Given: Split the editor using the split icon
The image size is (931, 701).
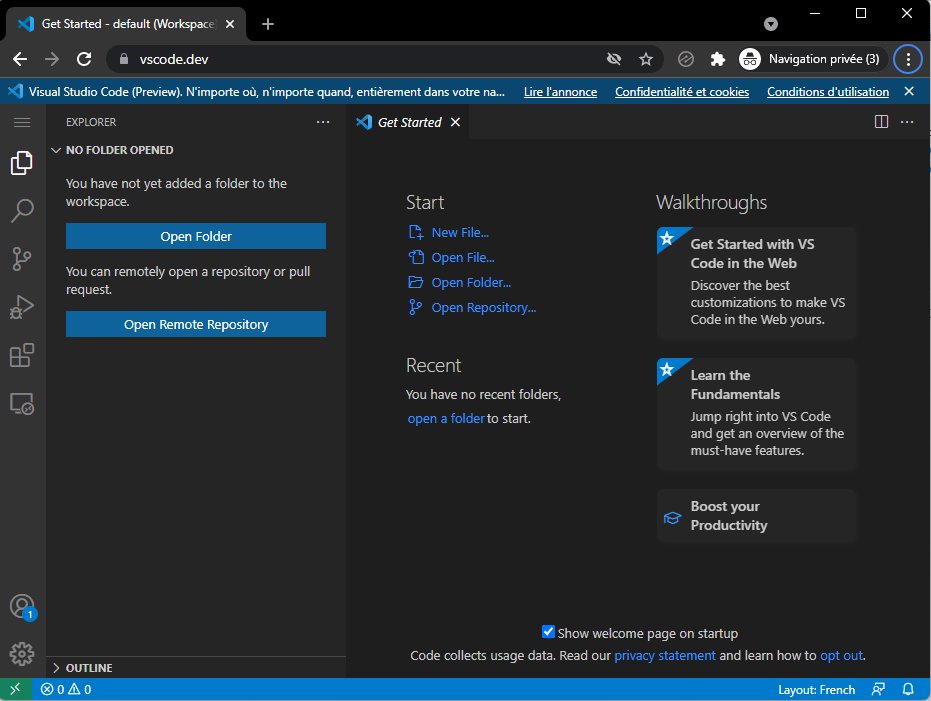Looking at the screenshot, I should (x=880, y=121).
